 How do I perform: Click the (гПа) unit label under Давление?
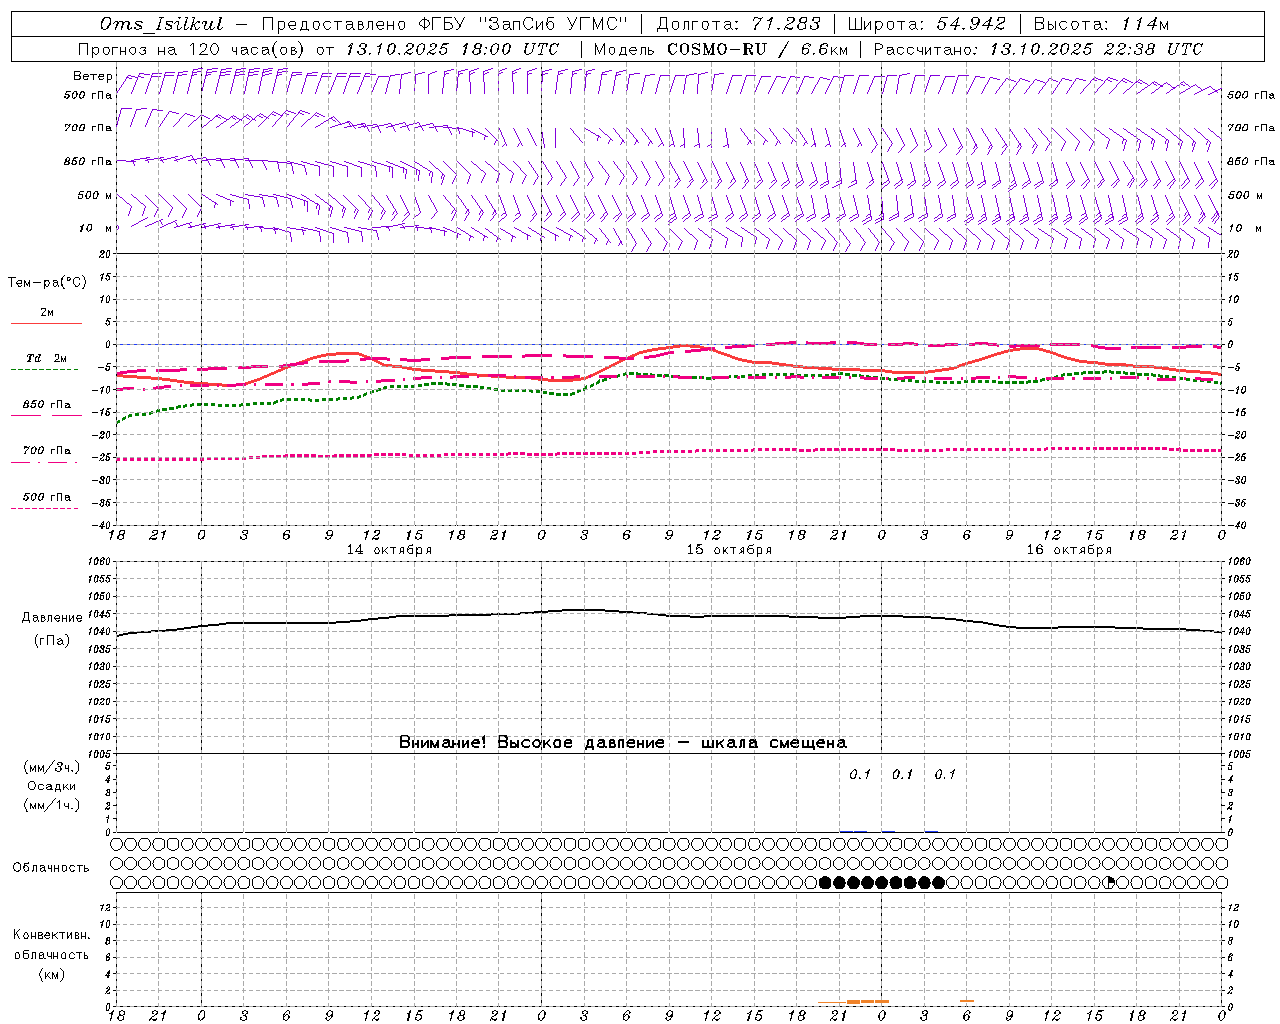52,640
